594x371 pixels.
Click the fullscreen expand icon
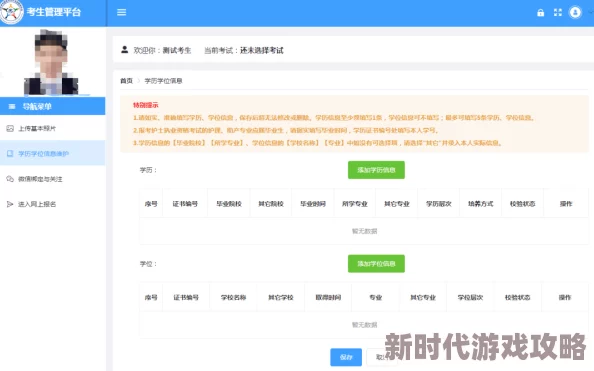point(558,13)
